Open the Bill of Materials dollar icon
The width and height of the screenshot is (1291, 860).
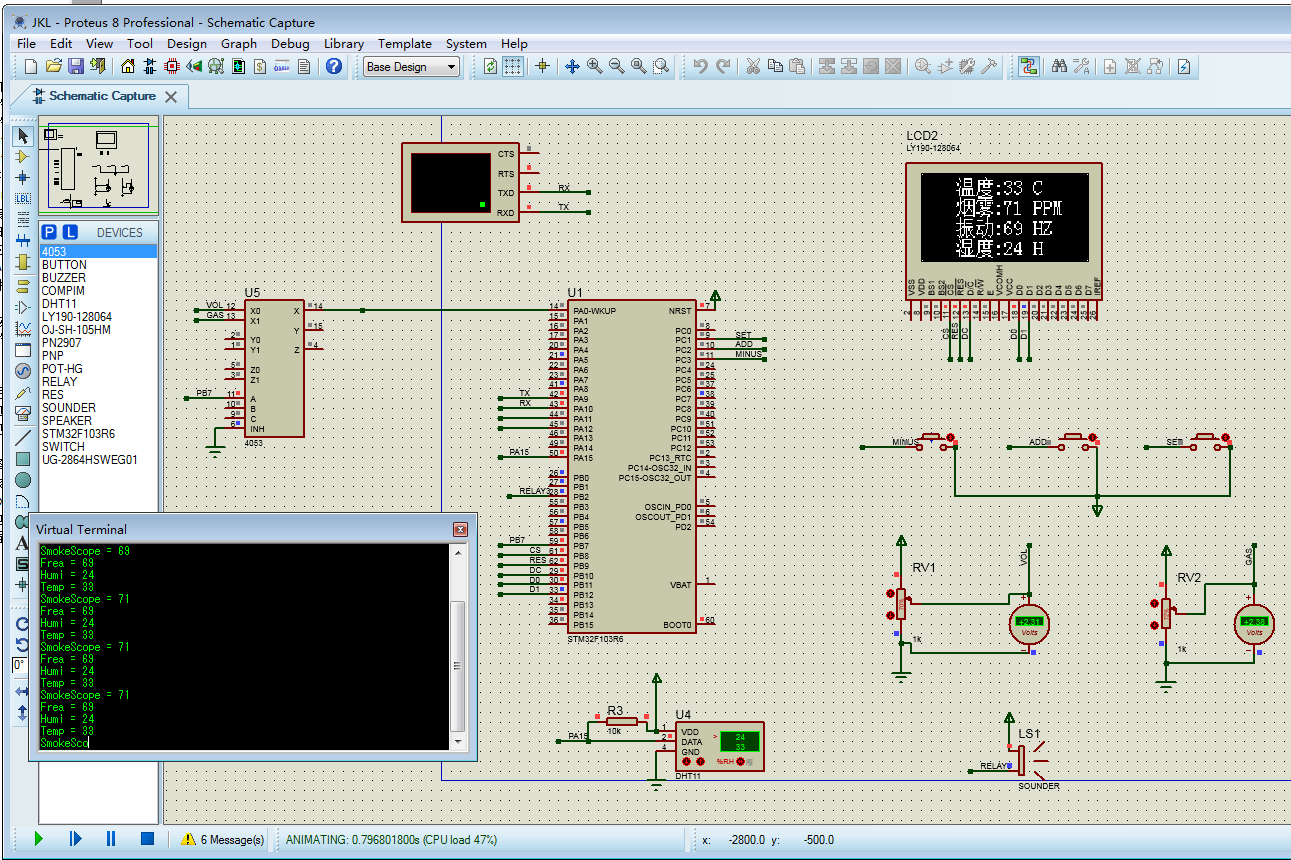[x=260, y=66]
